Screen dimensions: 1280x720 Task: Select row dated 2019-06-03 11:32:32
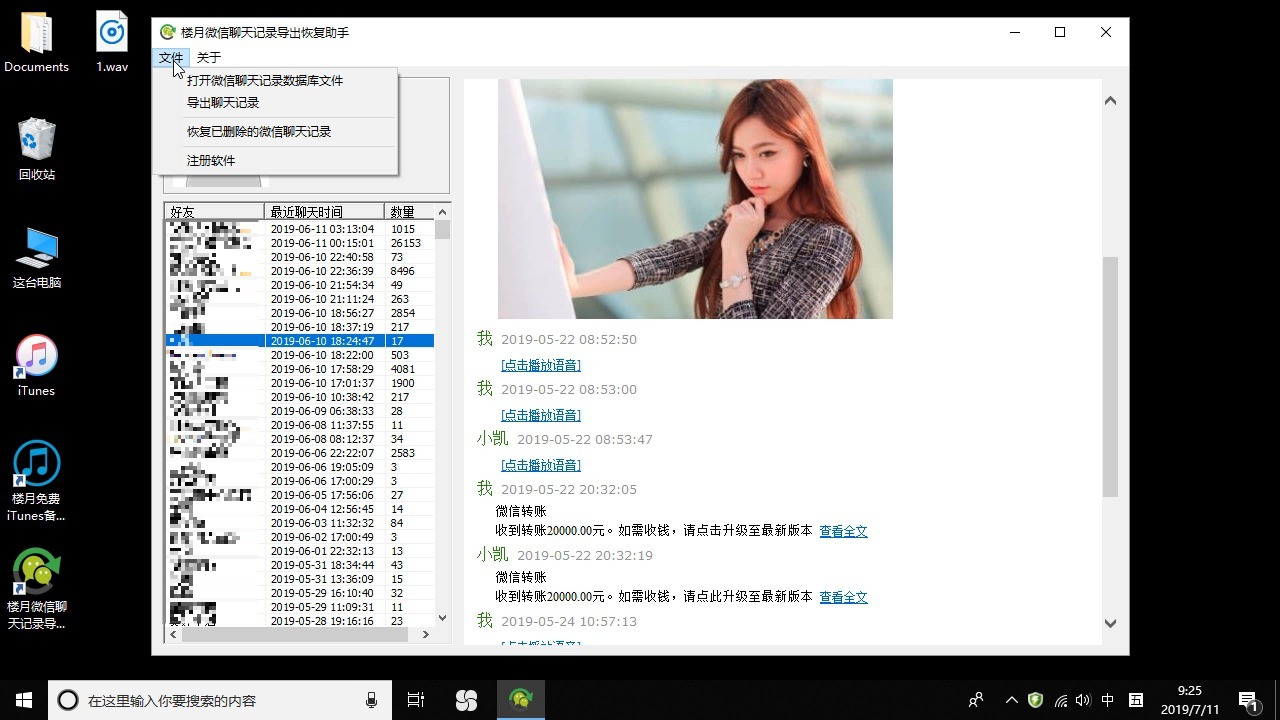point(300,523)
